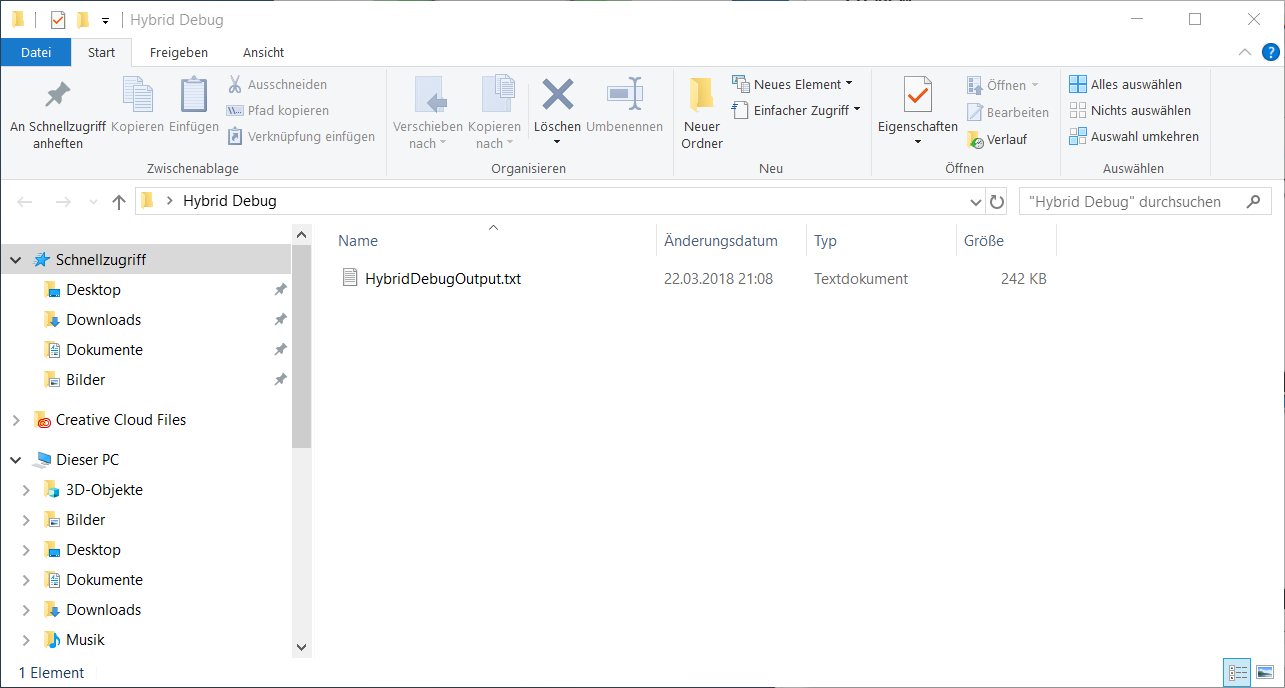This screenshot has height=688, width=1285.
Task: Collapse the ribbon with chevron
Action: [1245, 52]
